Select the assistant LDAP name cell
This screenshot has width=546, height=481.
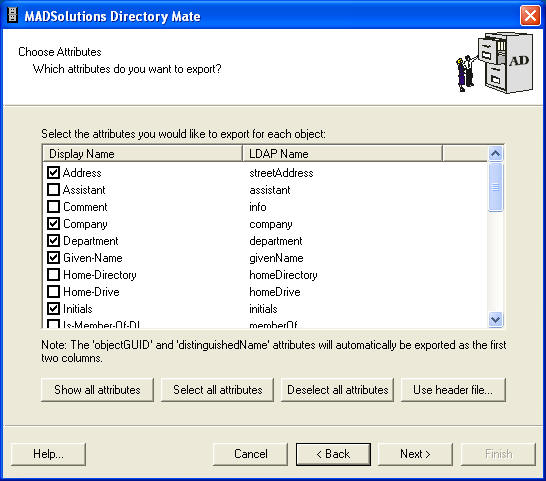tap(270, 190)
